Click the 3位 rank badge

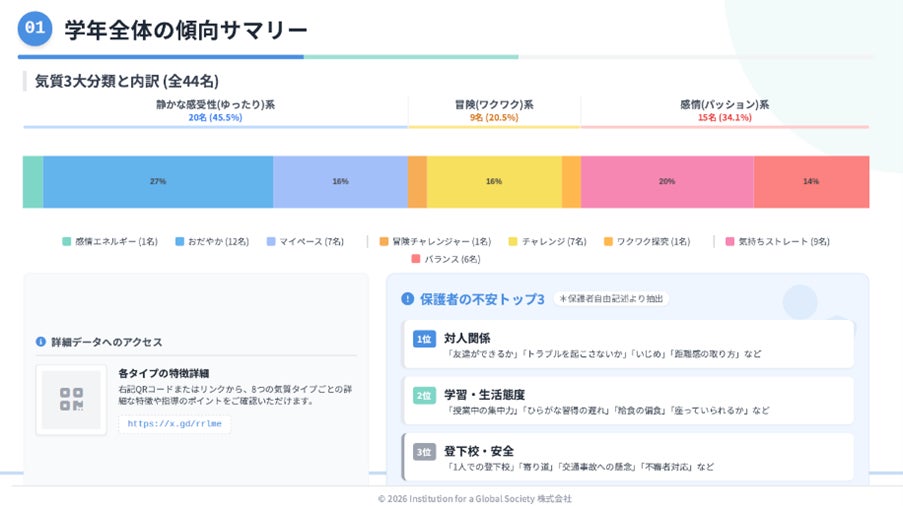tap(424, 452)
